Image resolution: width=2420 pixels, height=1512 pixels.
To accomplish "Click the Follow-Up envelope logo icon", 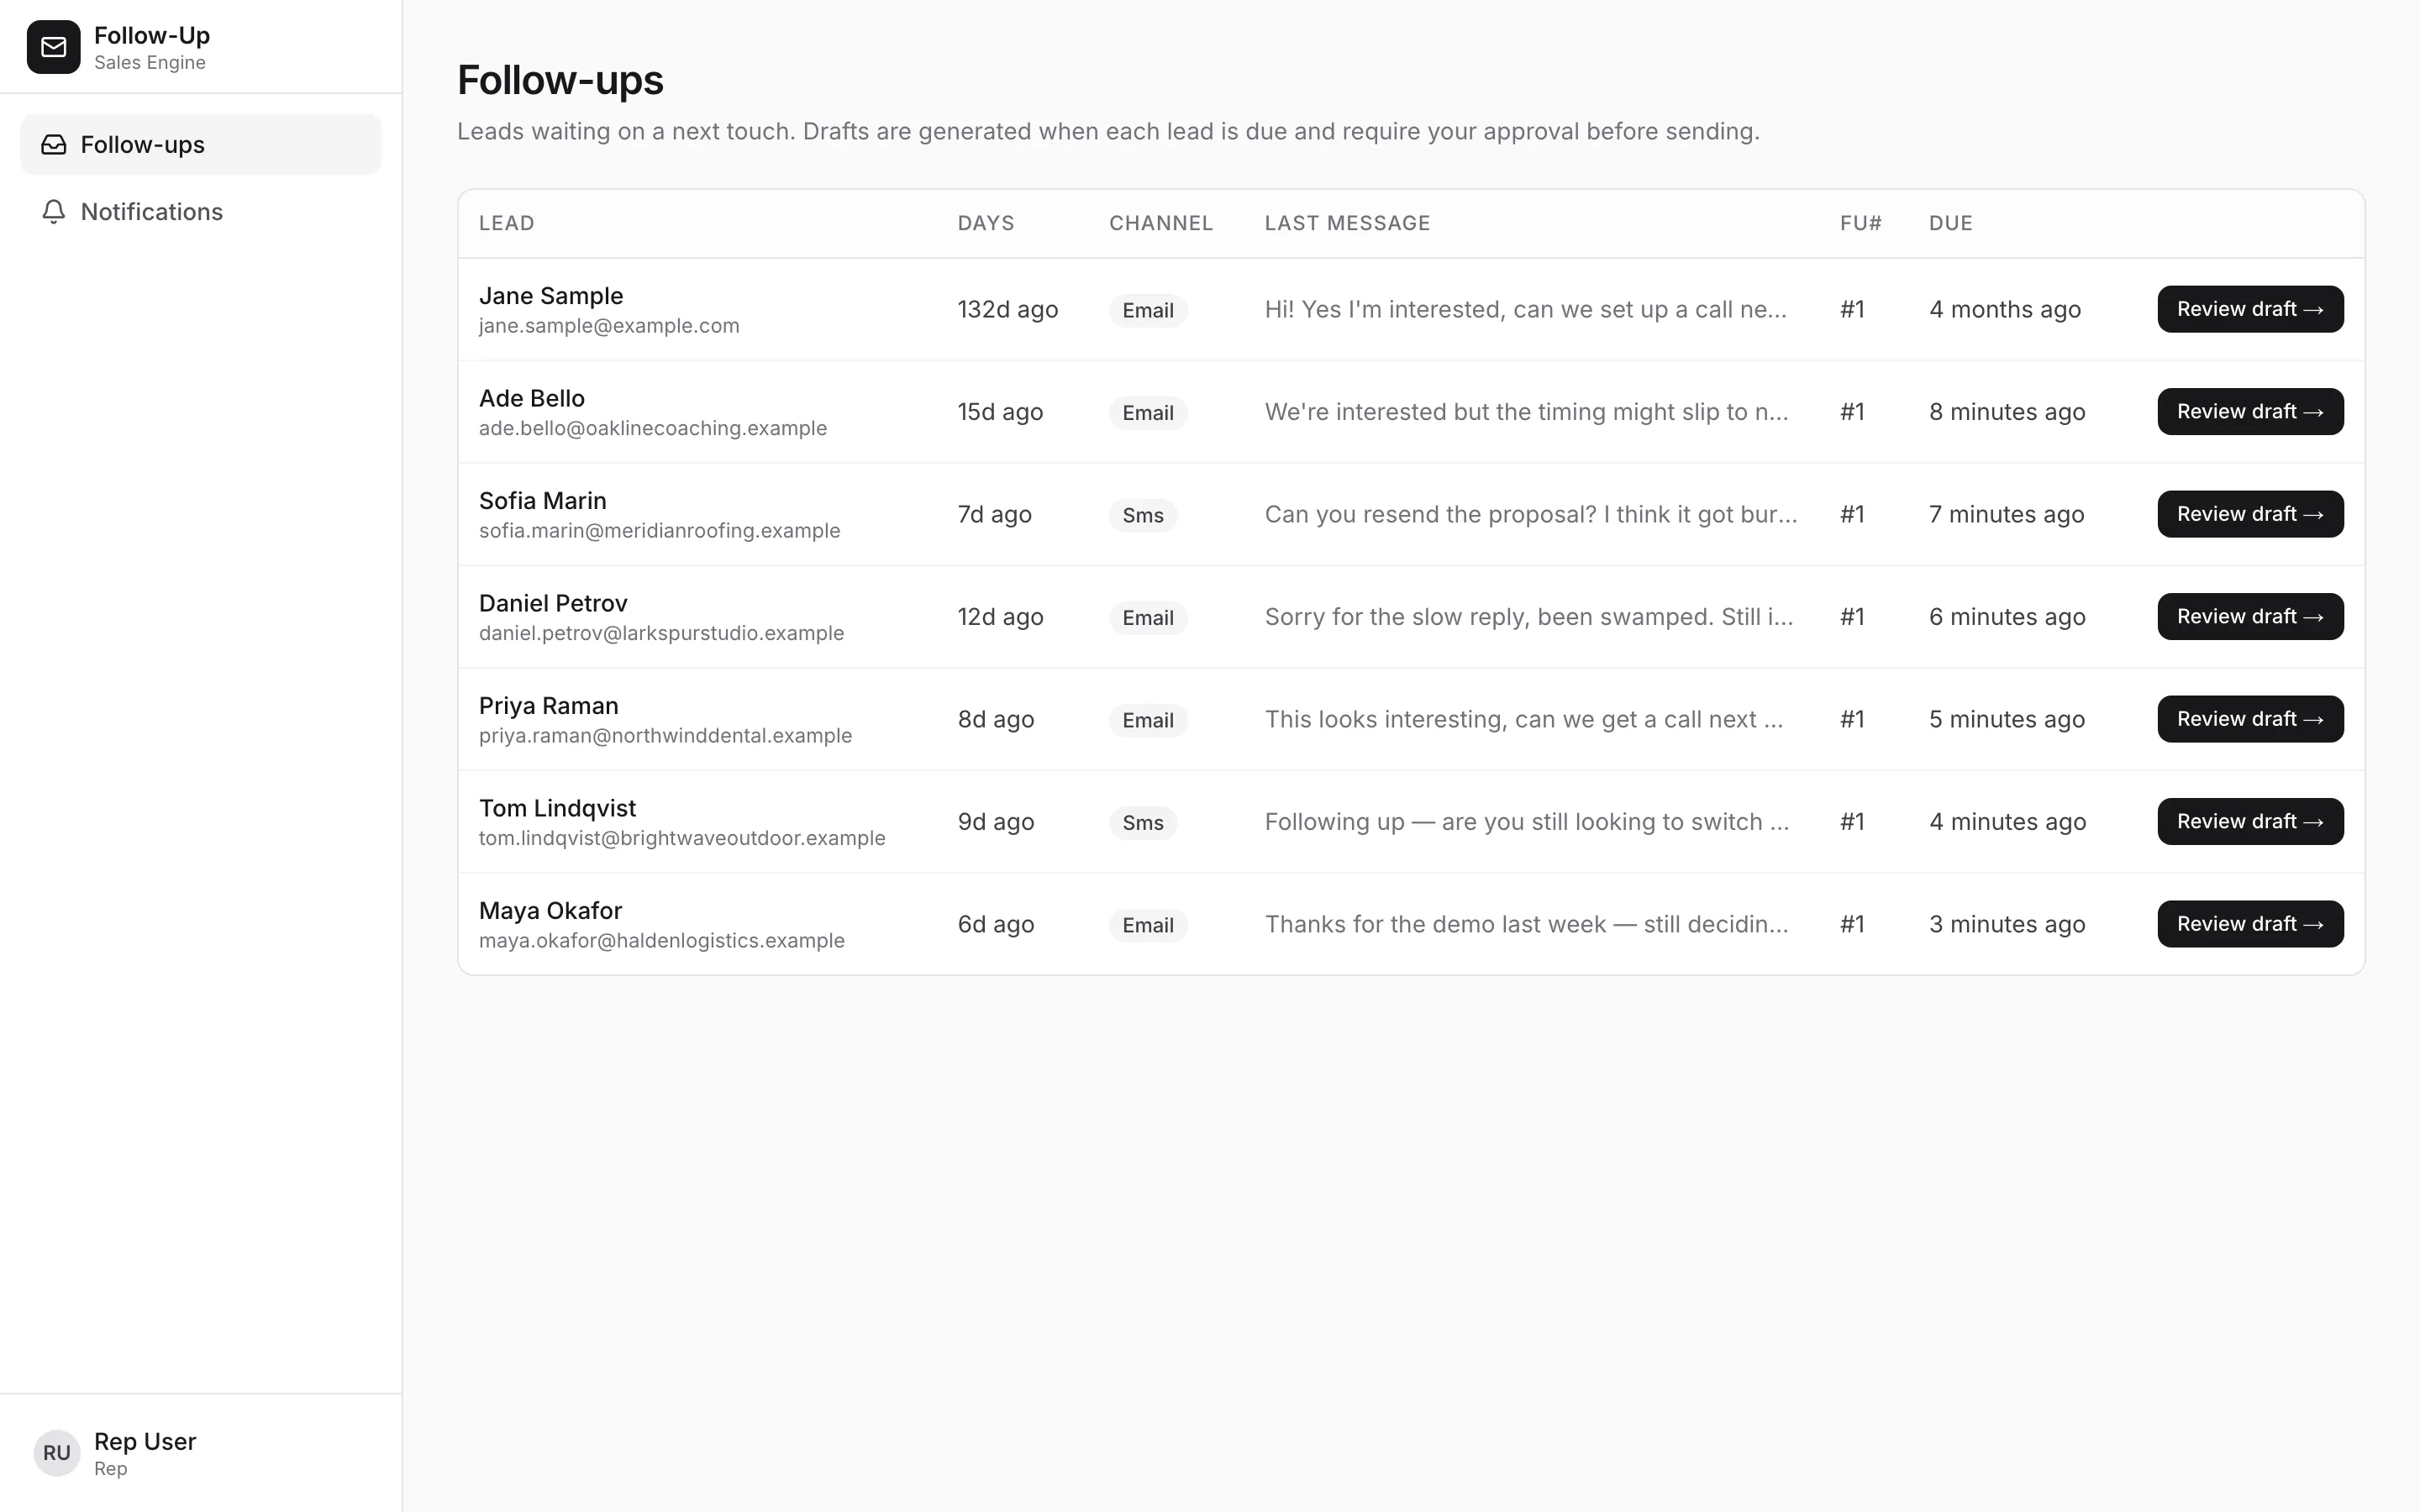I will coord(53,47).
